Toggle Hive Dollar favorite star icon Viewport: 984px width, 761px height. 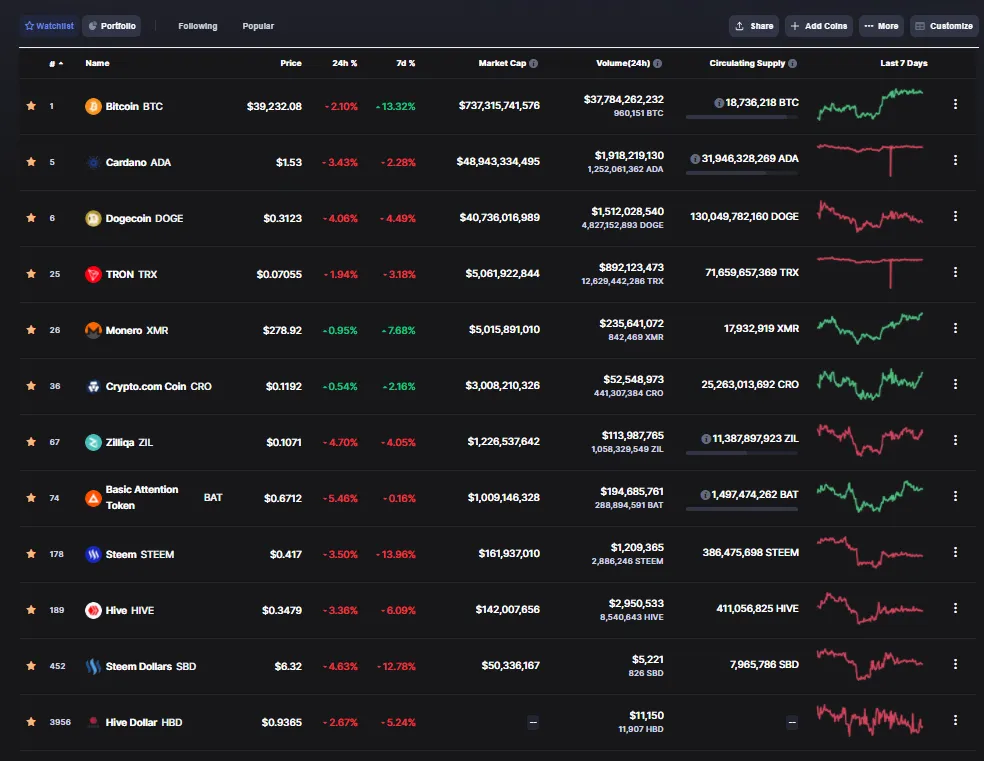pyautogui.click(x=31, y=721)
